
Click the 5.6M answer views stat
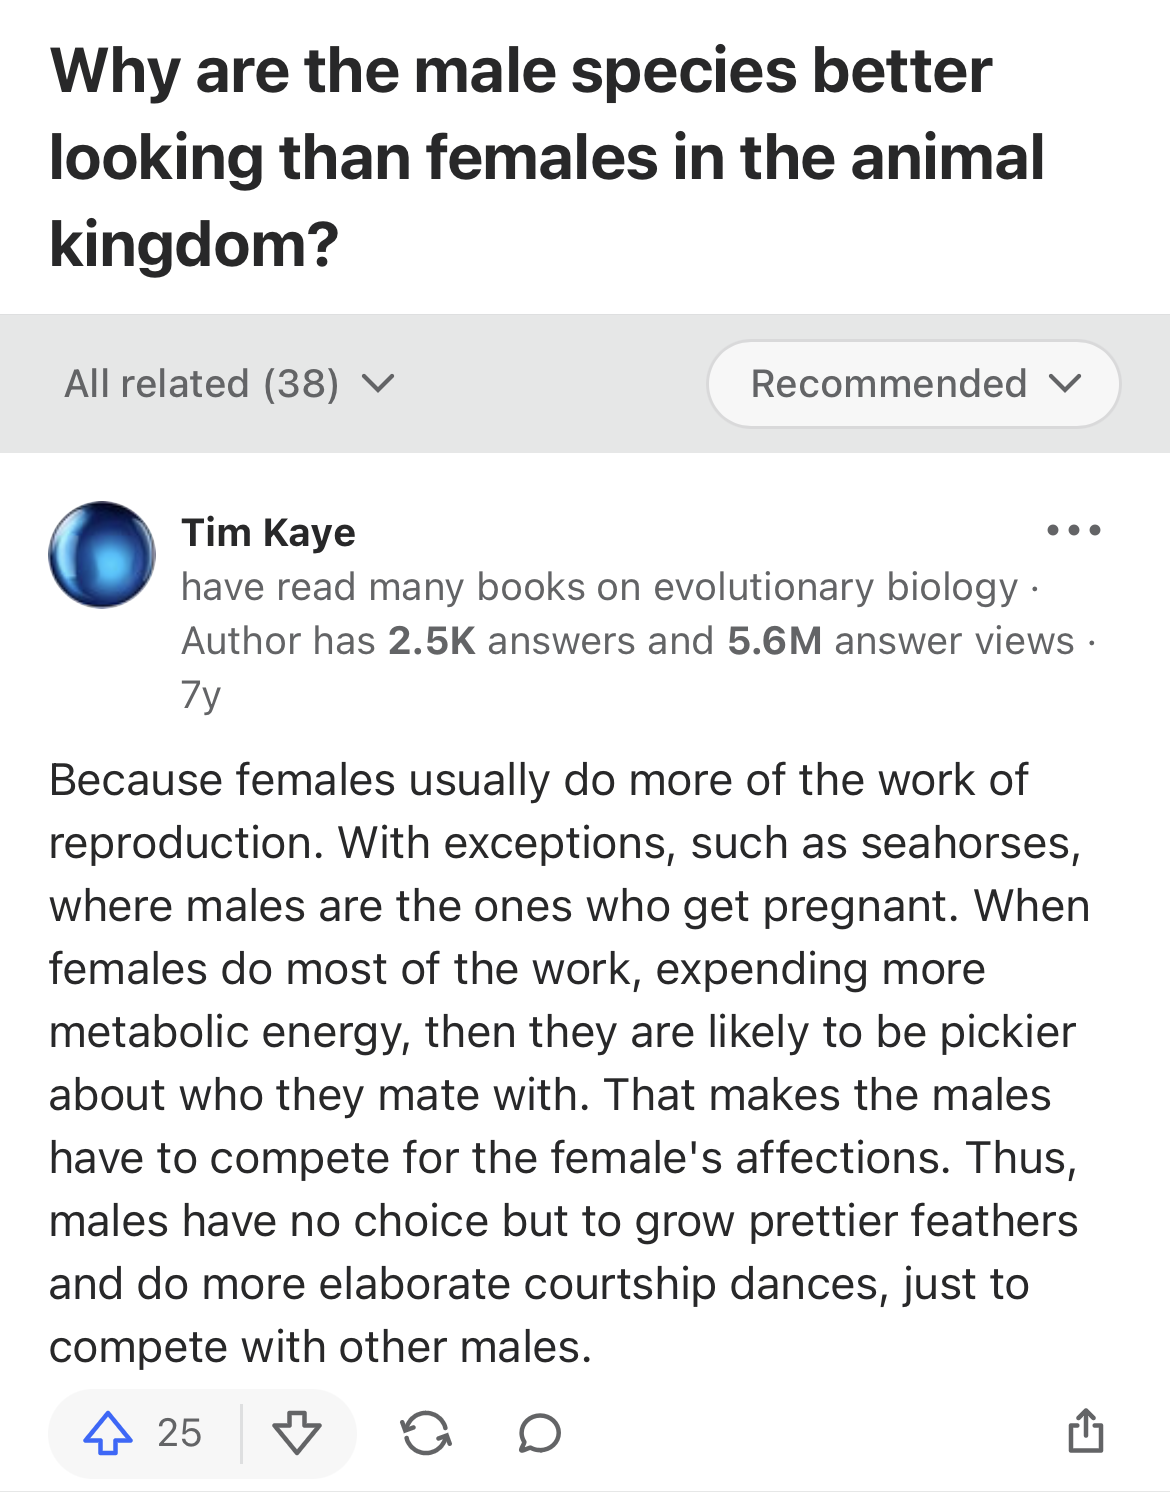pyautogui.click(x=901, y=641)
